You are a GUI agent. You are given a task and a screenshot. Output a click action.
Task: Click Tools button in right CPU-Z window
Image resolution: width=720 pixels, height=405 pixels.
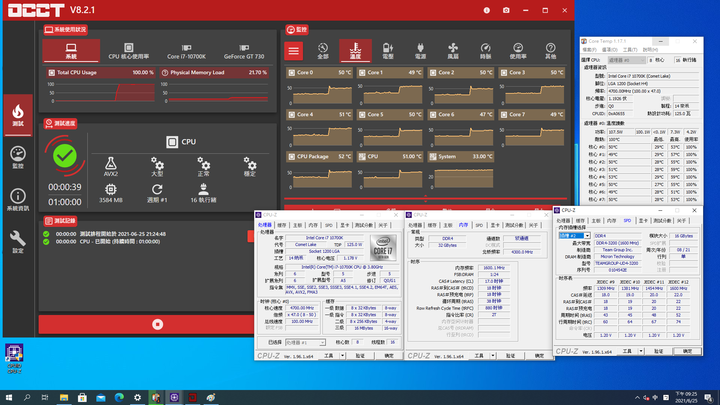(x=627, y=351)
